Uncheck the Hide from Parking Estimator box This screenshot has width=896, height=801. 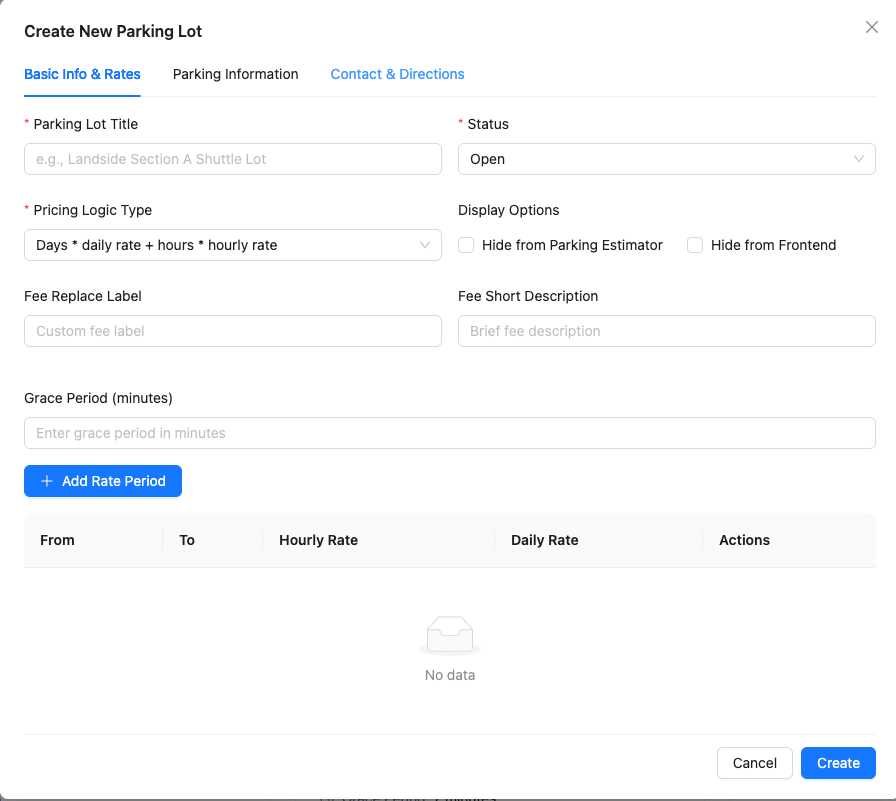point(466,245)
